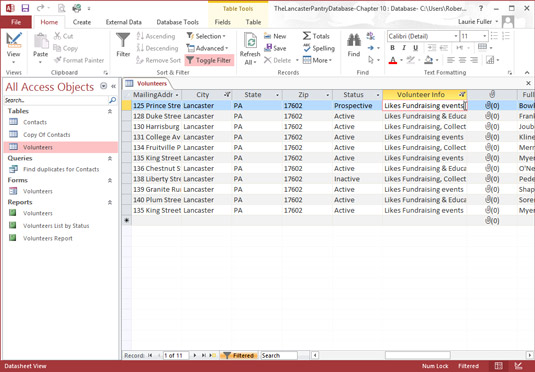The height and width of the screenshot is (372, 535).
Task: Click Delete in the Records group
Action: [278, 60]
